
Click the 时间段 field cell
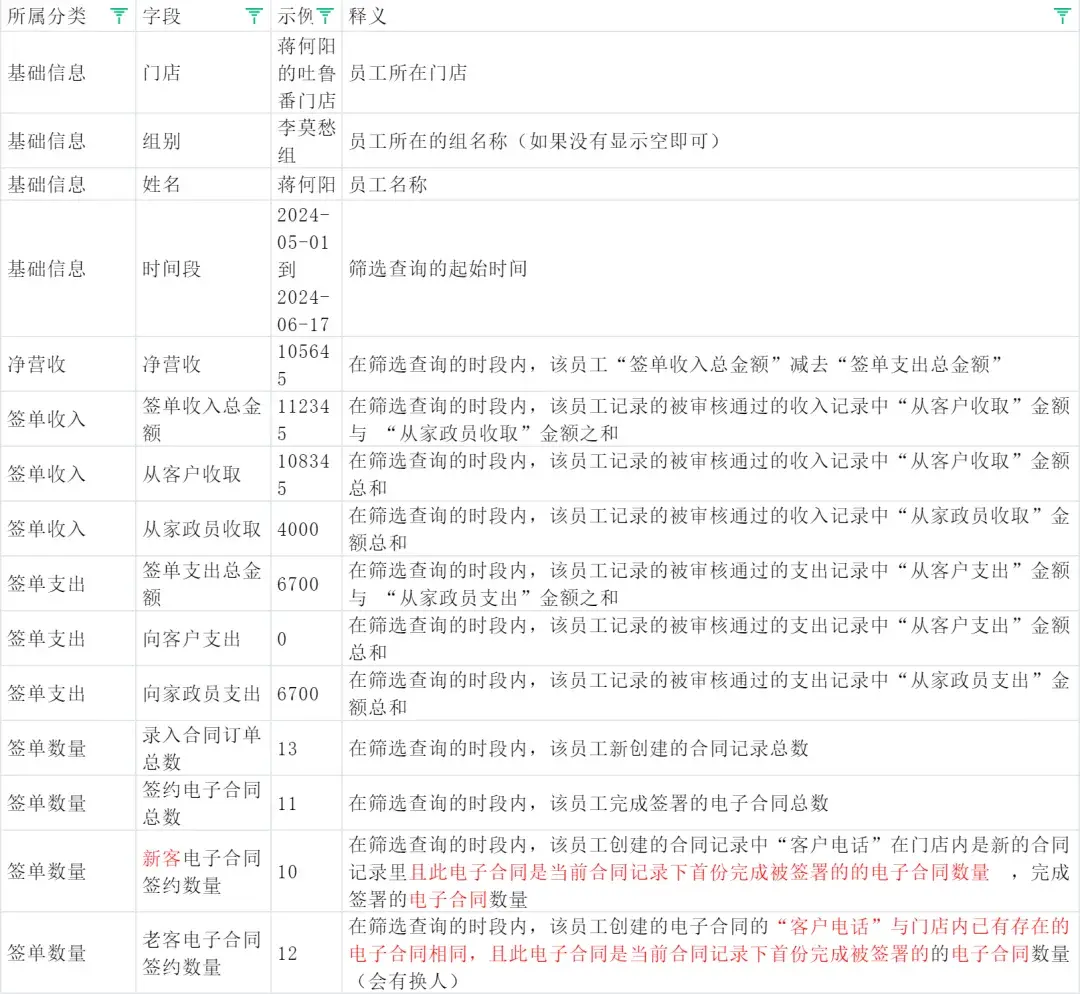click(168, 267)
